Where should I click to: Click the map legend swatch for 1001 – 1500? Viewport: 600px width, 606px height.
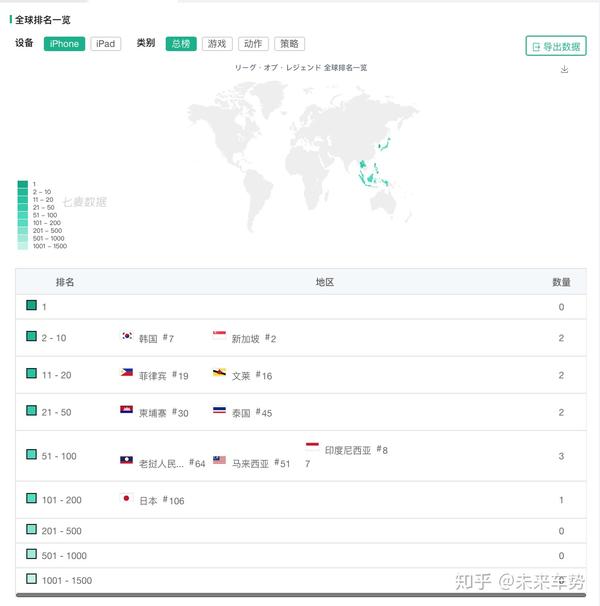pyautogui.click(x=23, y=246)
